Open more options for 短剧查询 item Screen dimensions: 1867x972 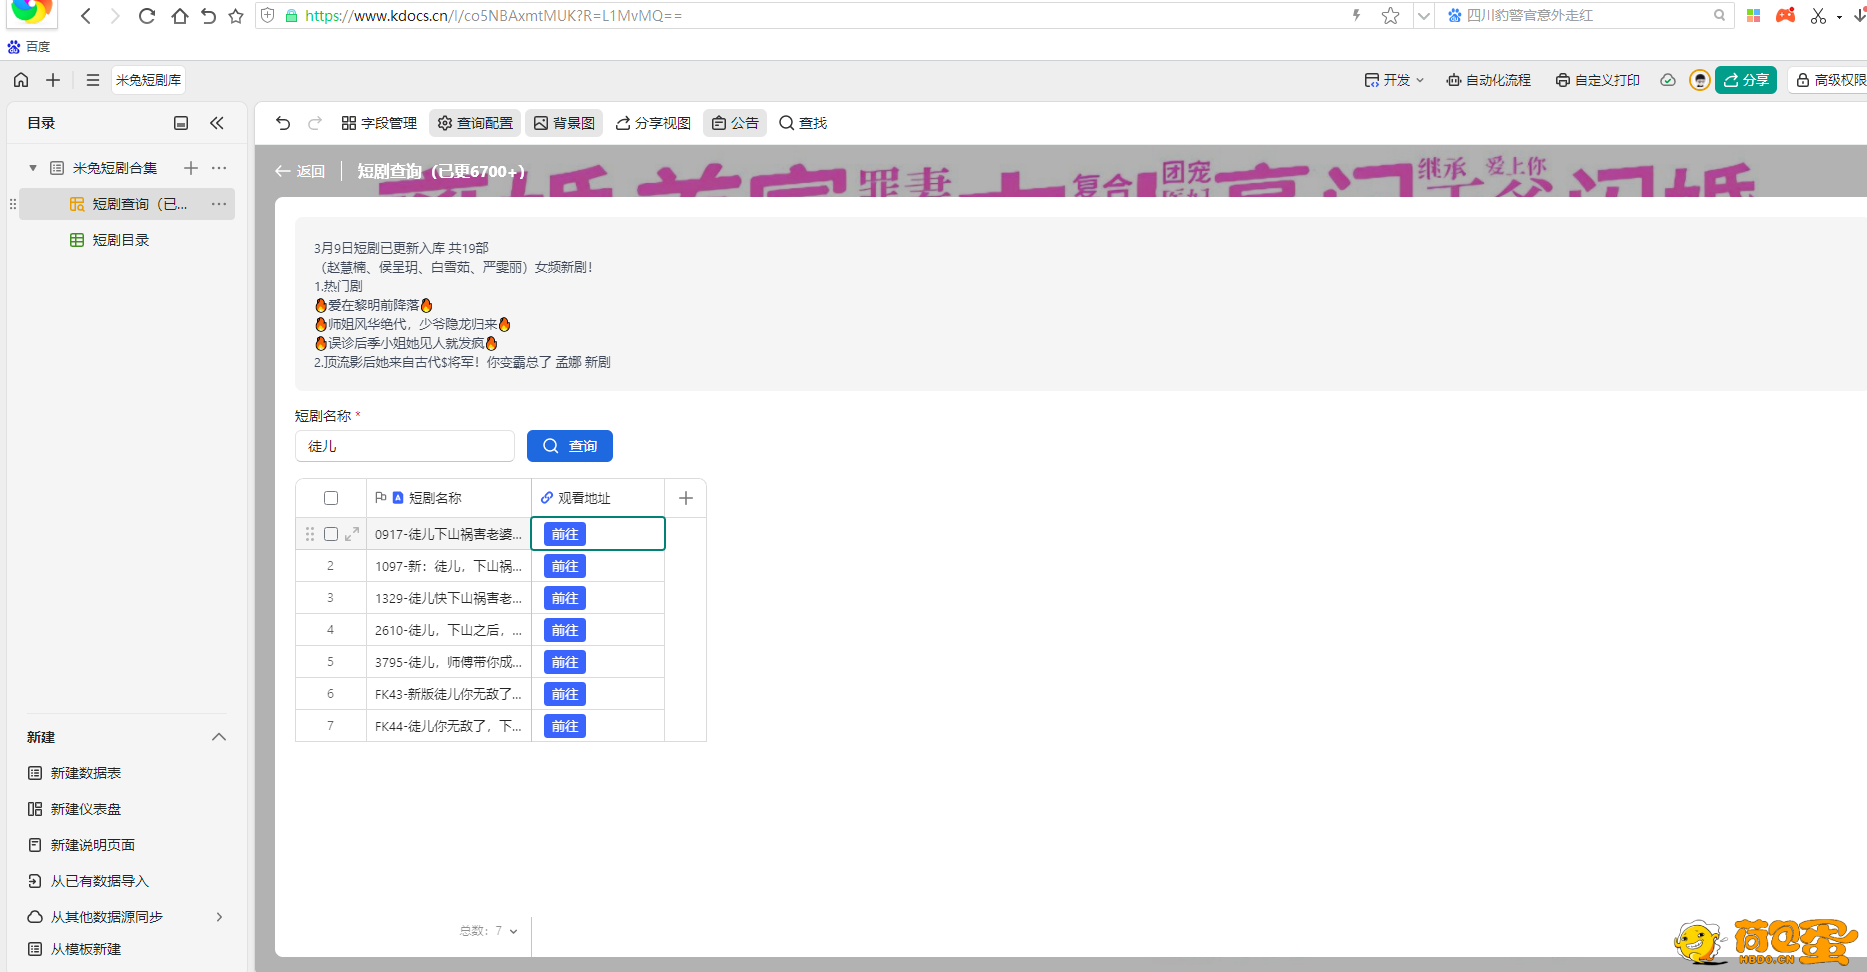pyautogui.click(x=219, y=204)
